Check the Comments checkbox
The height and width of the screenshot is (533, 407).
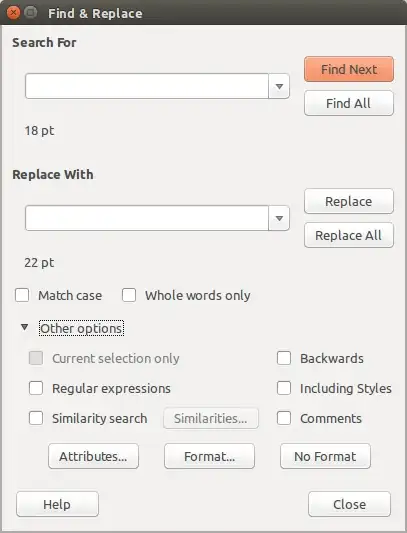click(x=284, y=418)
